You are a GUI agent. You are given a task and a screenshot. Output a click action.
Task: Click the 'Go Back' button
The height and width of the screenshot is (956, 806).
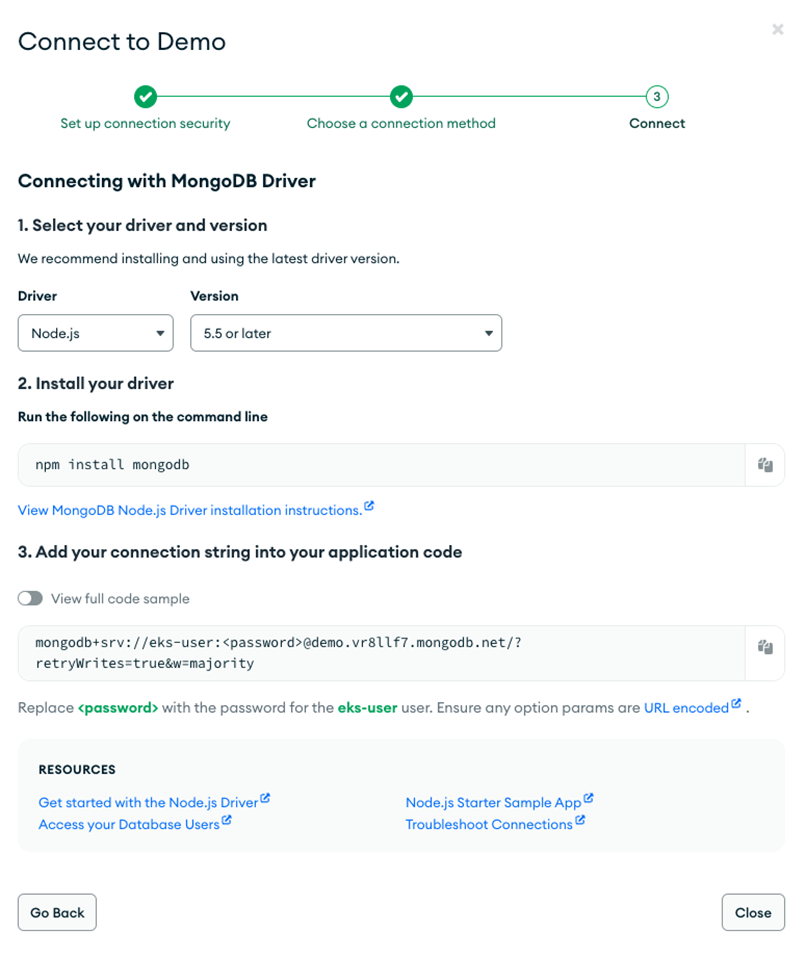pyautogui.click(x=57, y=912)
